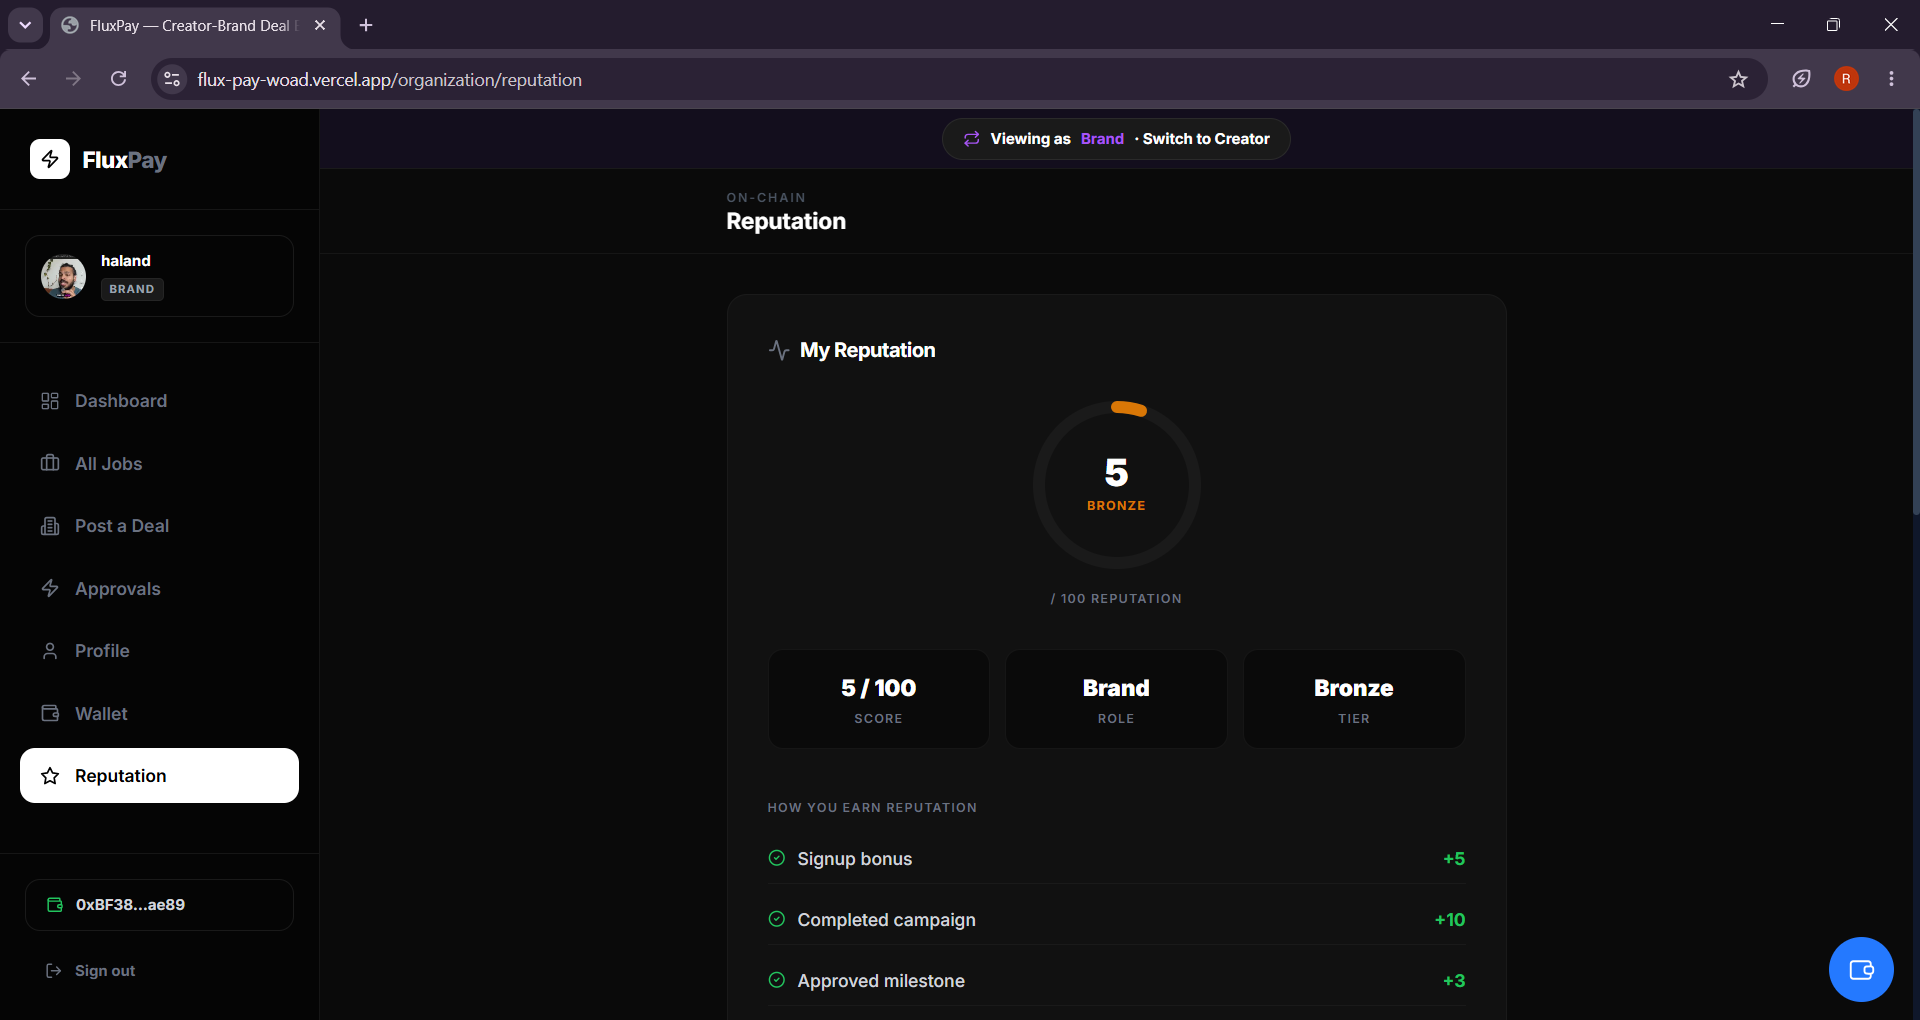Open the Profile page
This screenshot has width=1920, height=1020.
point(159,651)
